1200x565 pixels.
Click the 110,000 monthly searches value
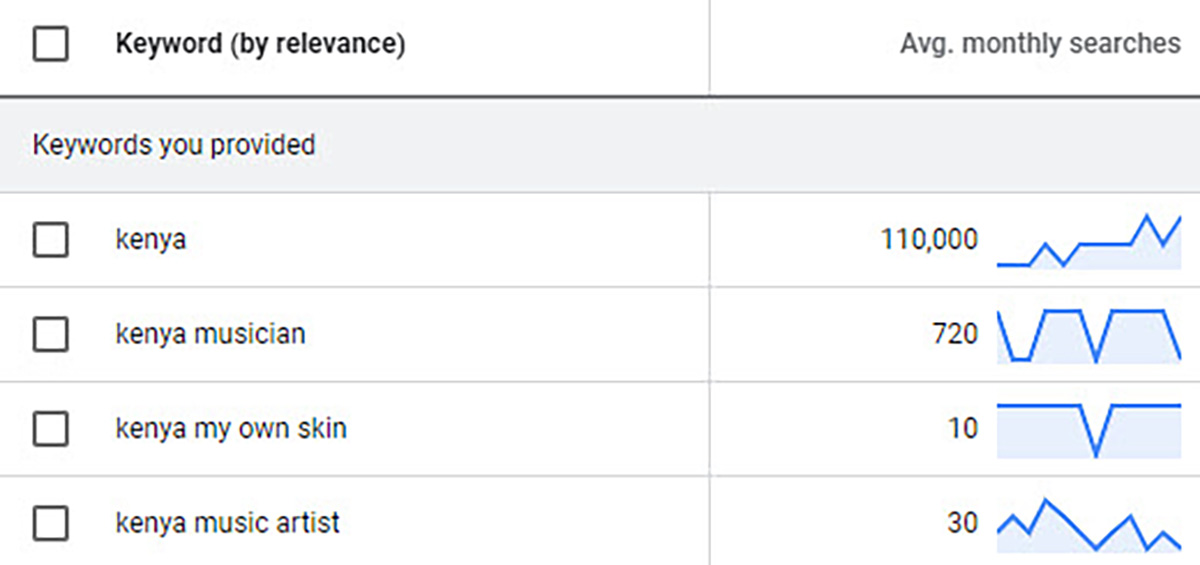point(929,240)
